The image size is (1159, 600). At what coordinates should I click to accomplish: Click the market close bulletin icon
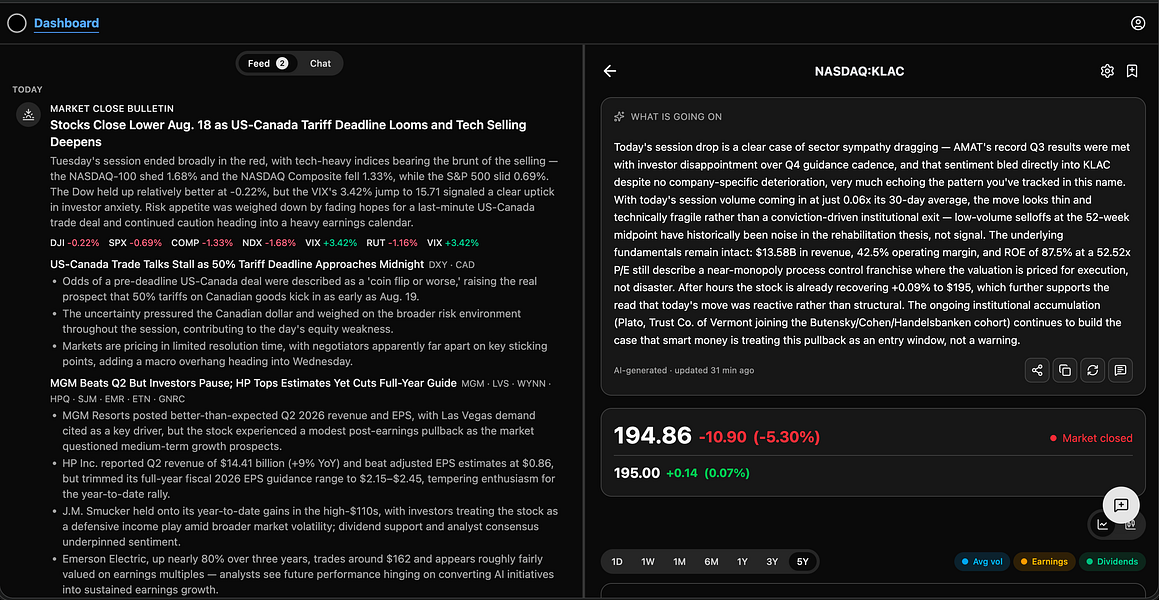(x=28, y=115)
